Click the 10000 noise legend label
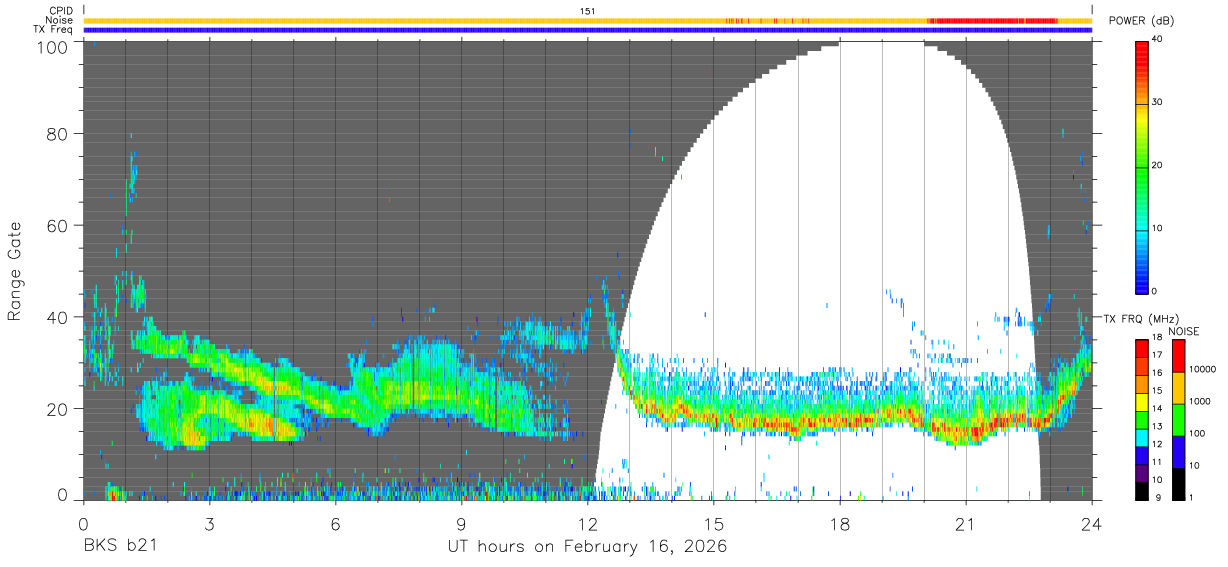This screenshot has width=1228, height=567. pos(1203,370)
